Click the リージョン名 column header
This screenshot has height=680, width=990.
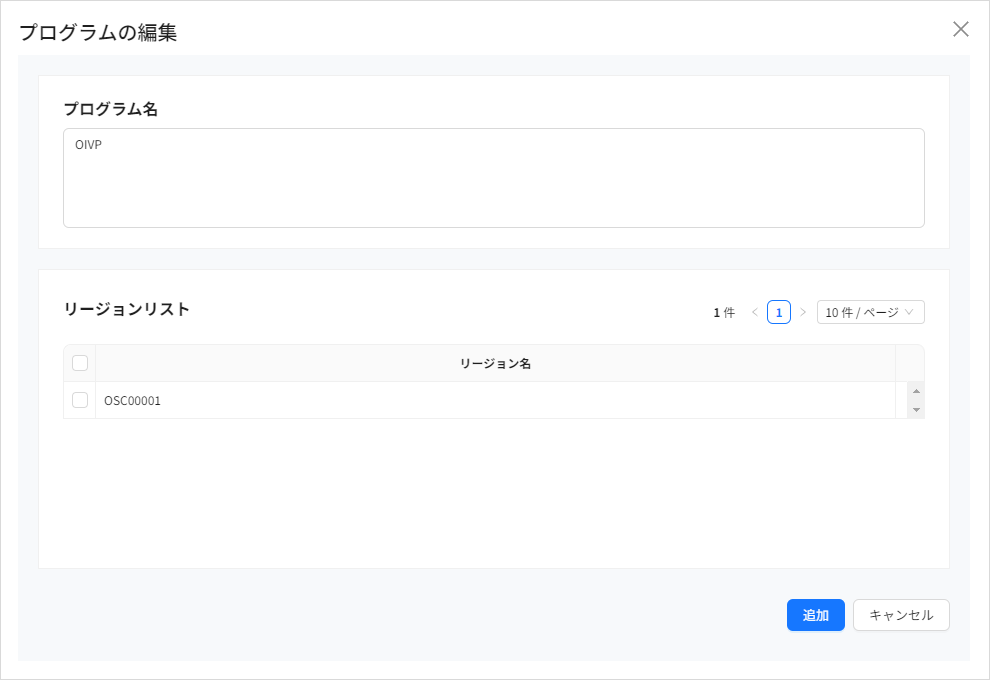point(495,363)
